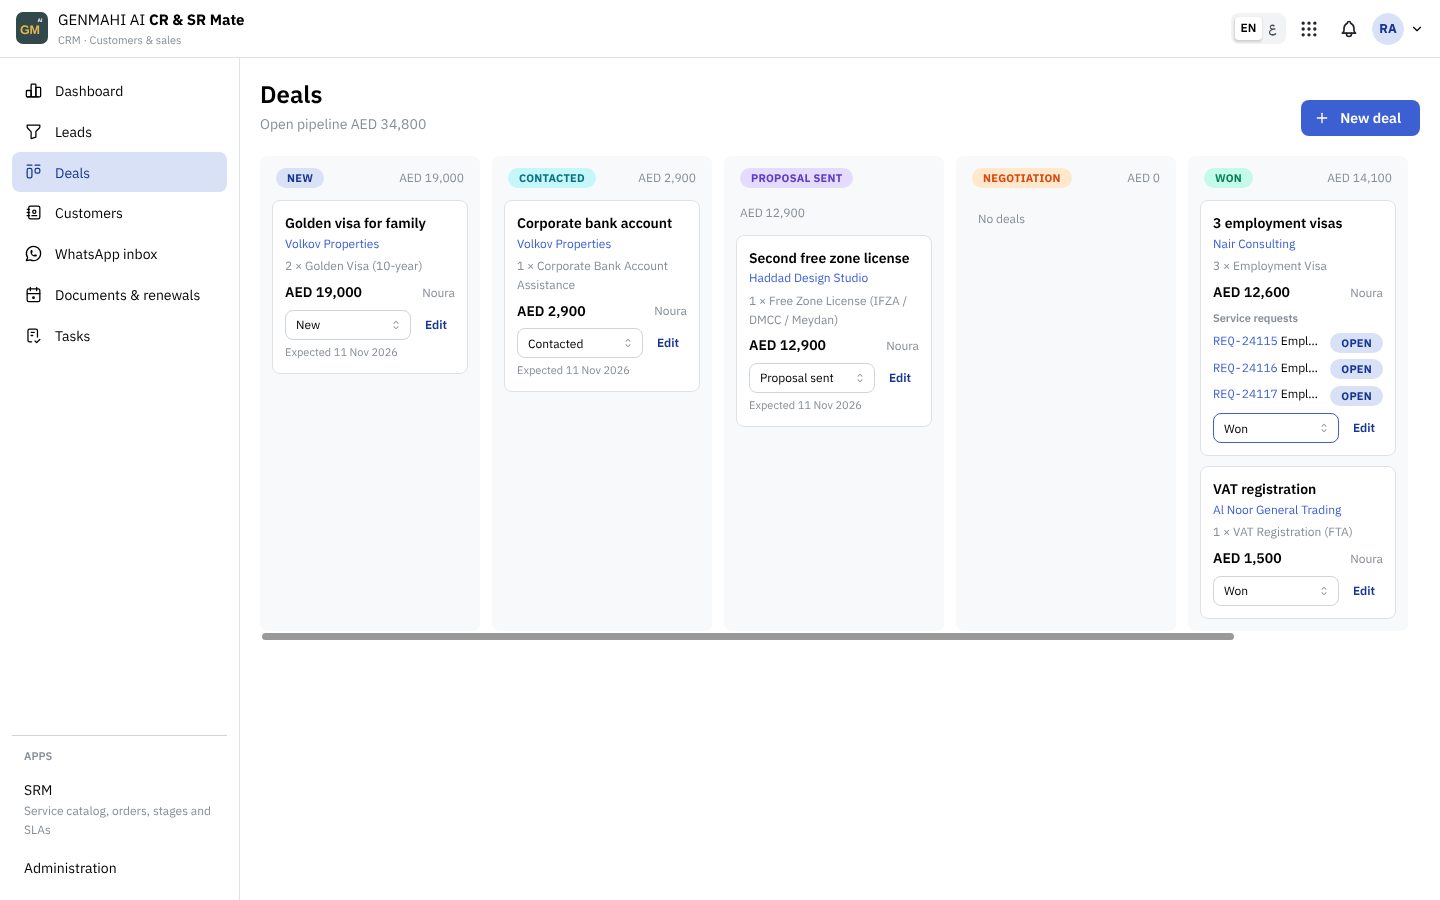Open Documents & renewals

click(x=119, y=295)
